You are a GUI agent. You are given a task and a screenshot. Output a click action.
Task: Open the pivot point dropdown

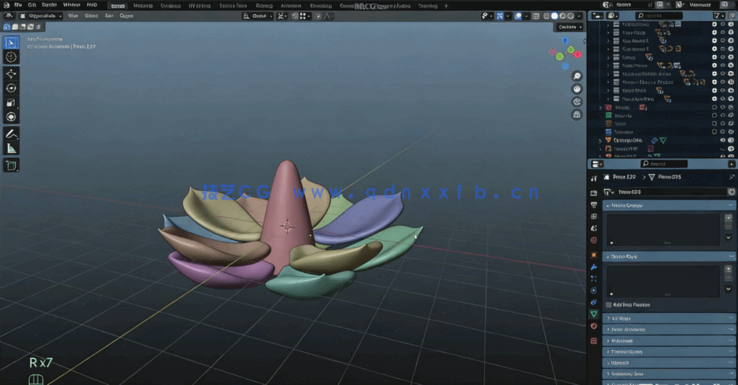click(281, 16)
